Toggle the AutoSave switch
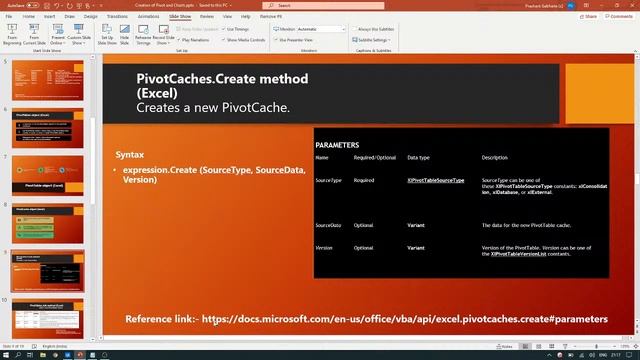 (32, 6)
